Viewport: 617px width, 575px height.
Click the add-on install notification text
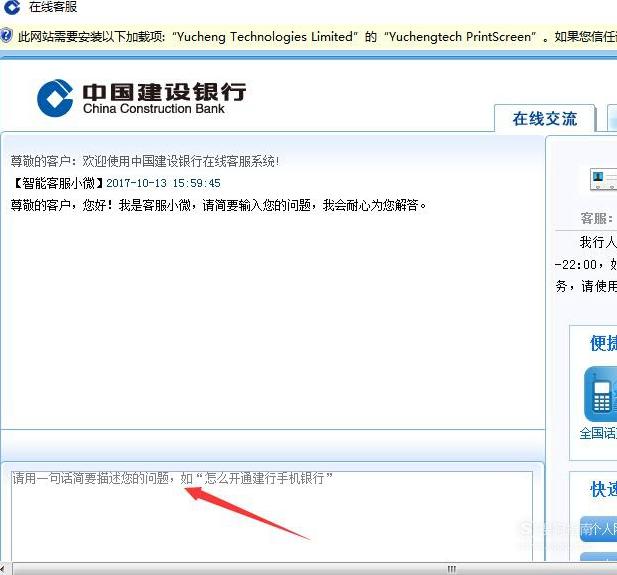coord(317,37)
